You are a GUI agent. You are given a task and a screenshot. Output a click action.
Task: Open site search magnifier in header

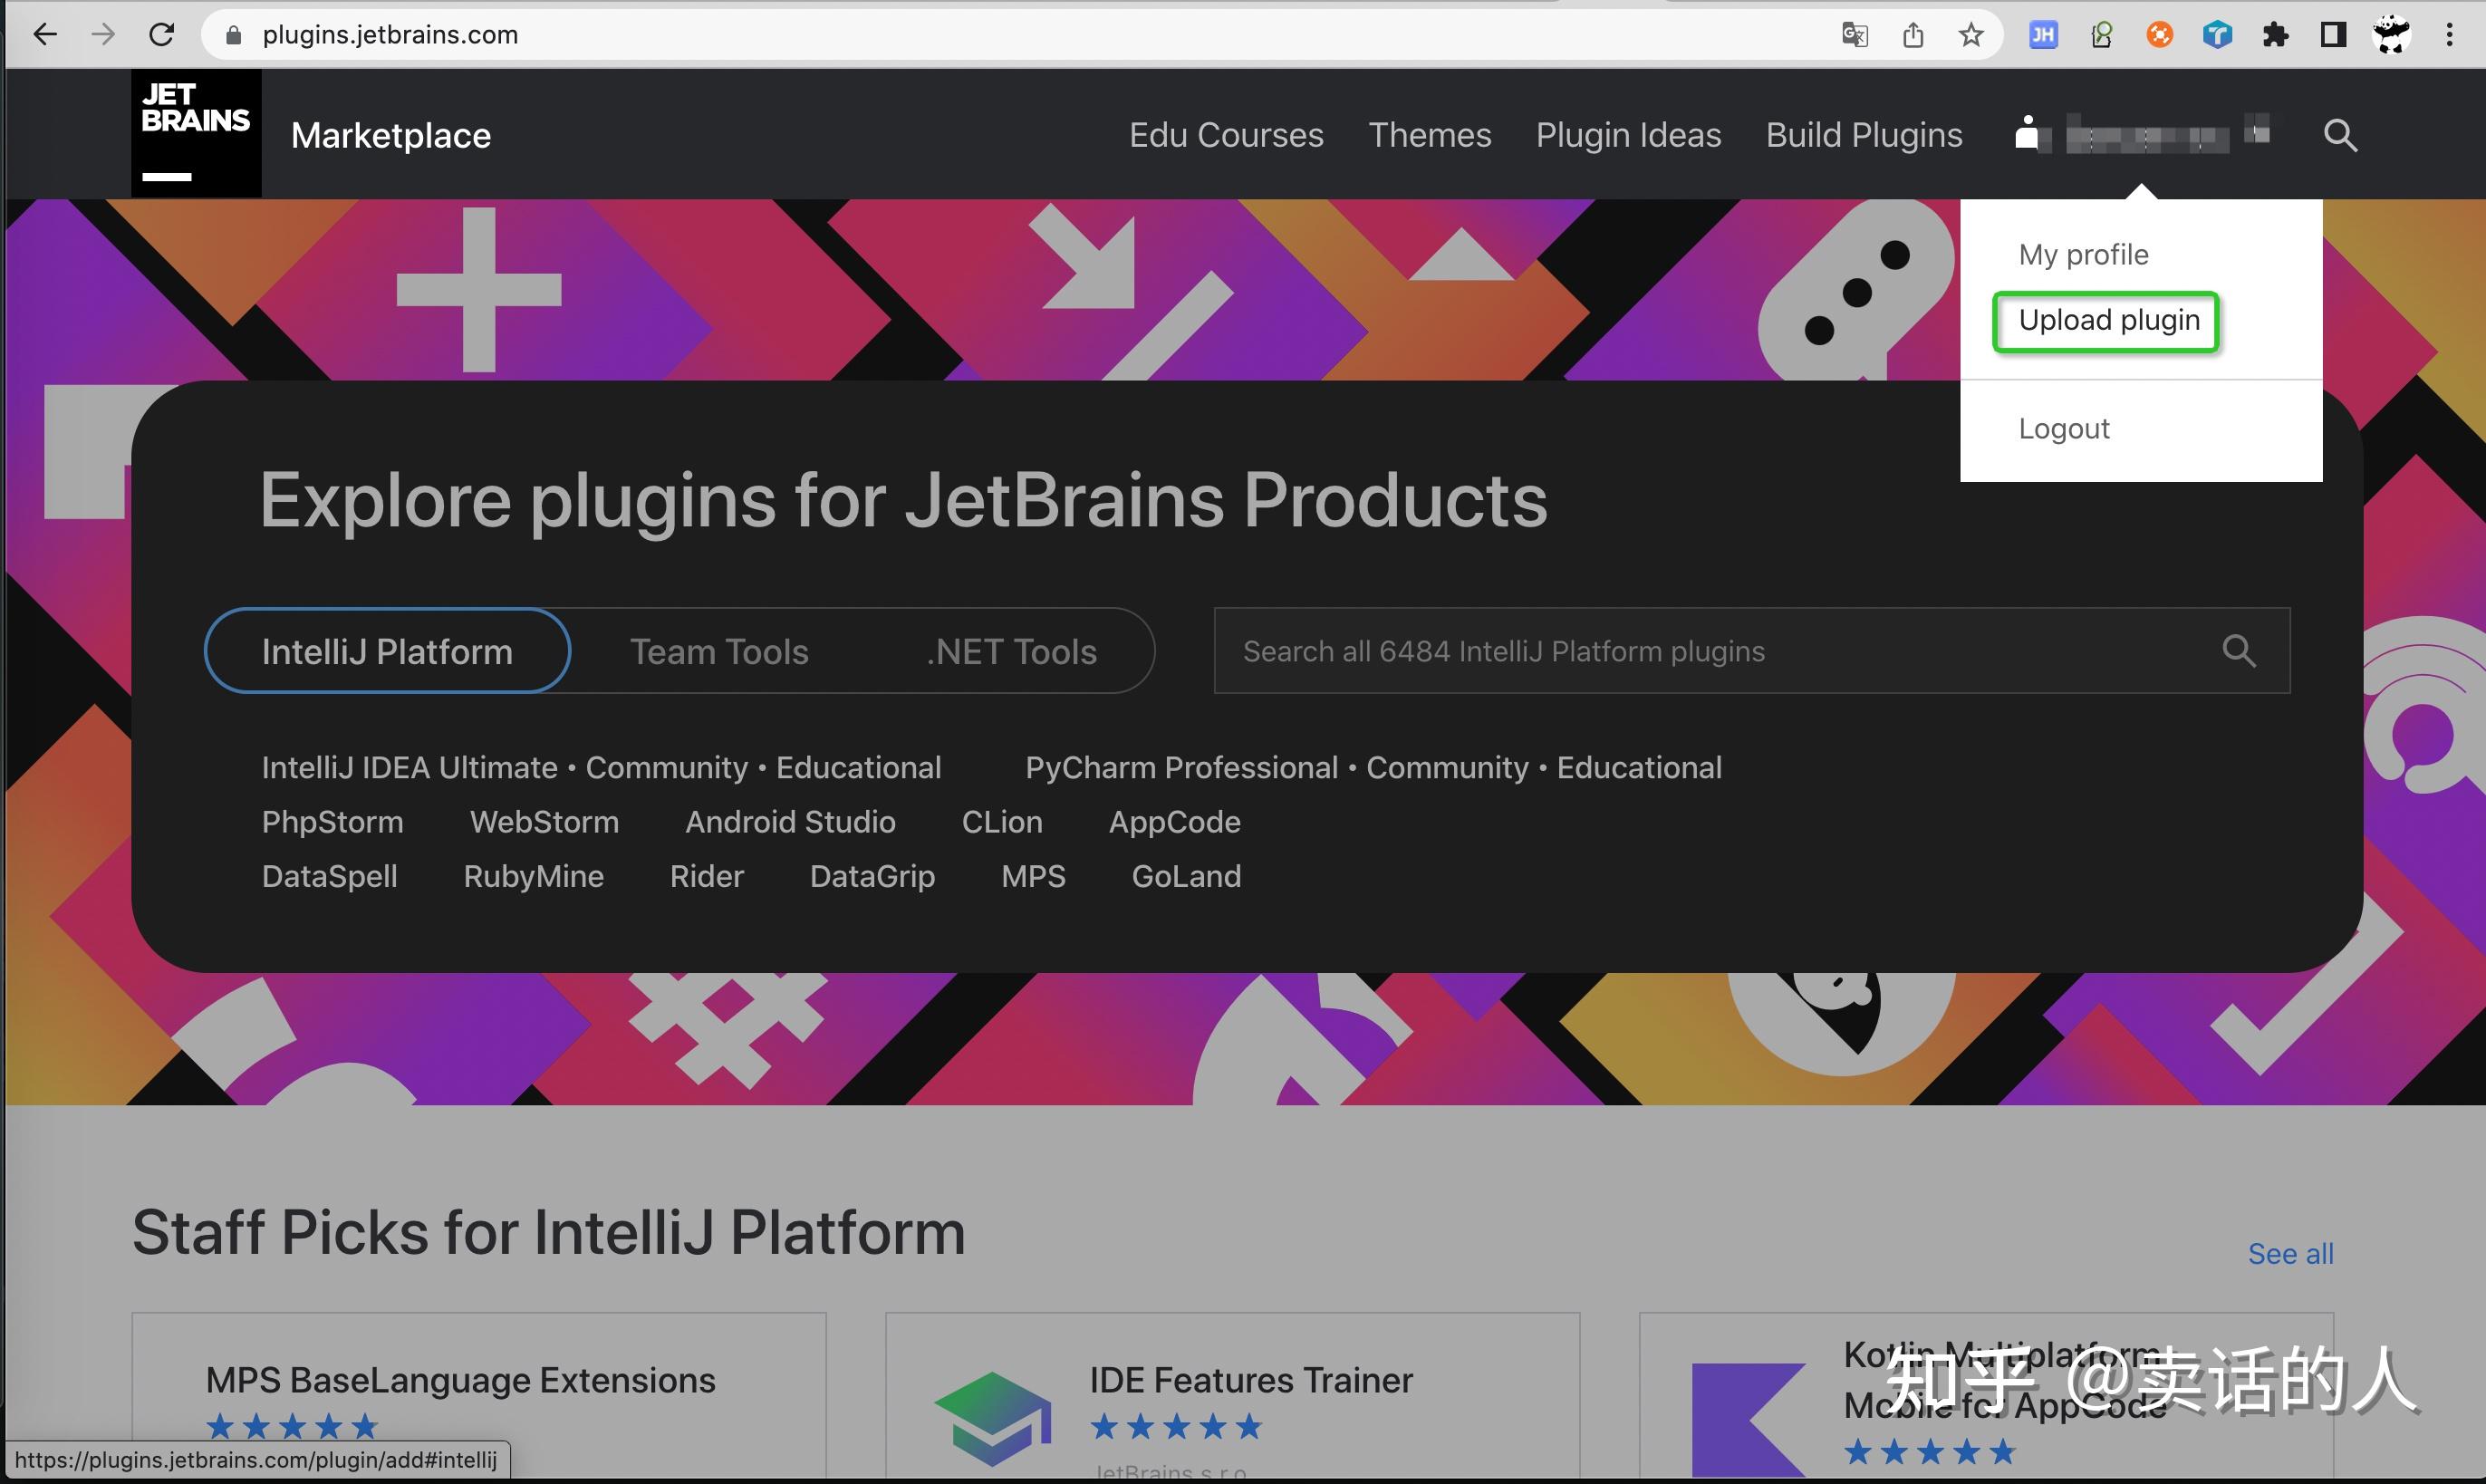click(2340, 135)
